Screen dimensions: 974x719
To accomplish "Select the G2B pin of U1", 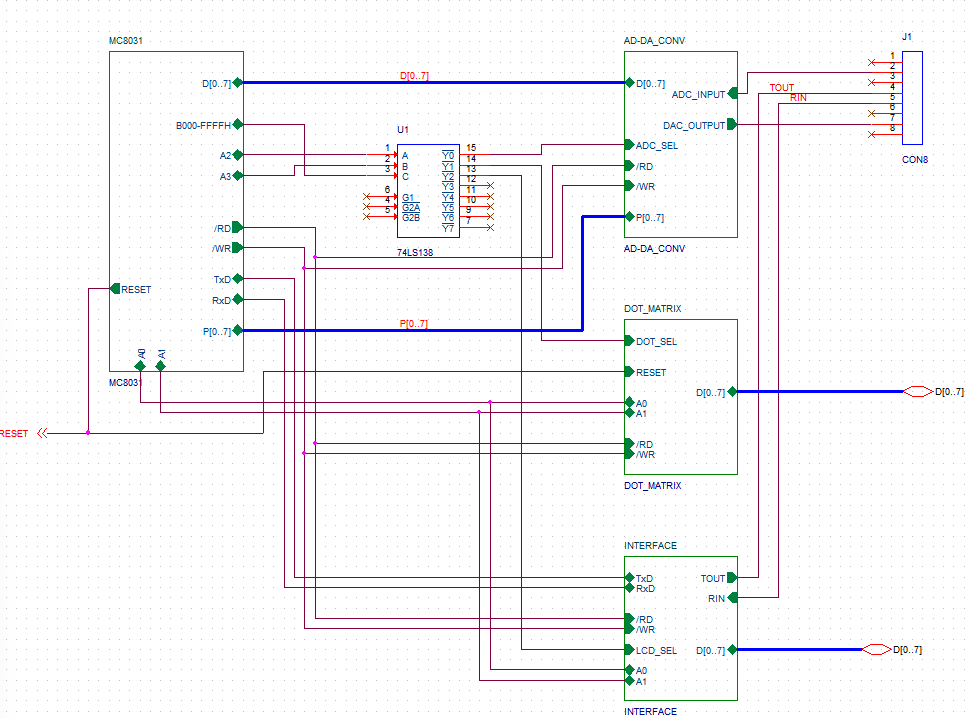I will [381, 217].
